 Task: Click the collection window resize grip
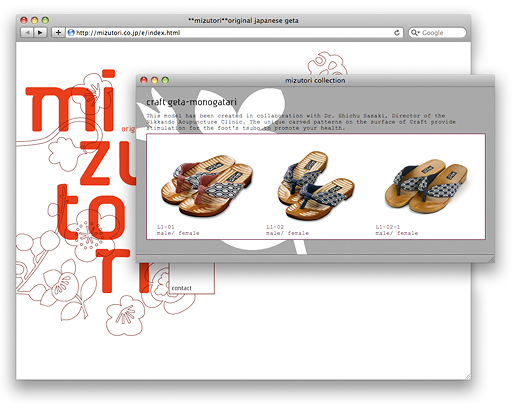[492, 260]
